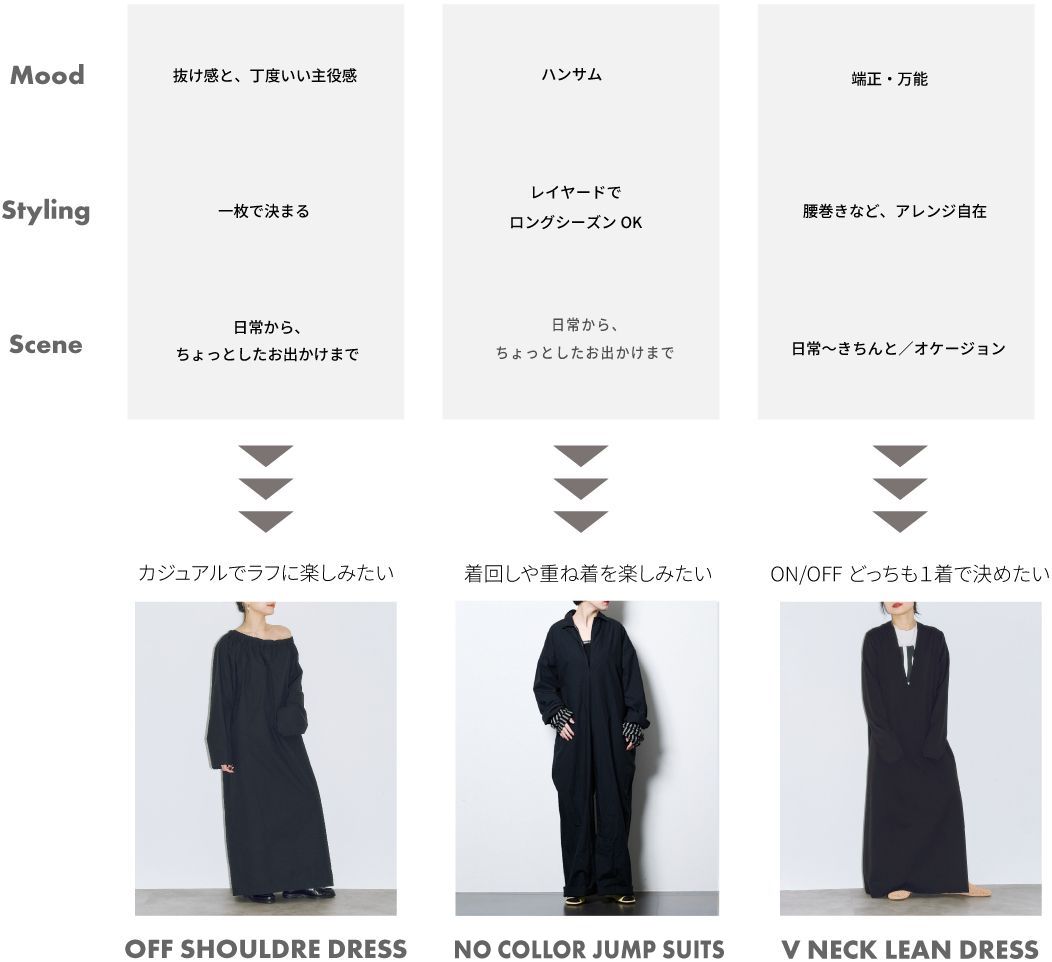This screenshot has height=962, width=1052.
Task: Click the Scene row label
Action: [46, 344]
